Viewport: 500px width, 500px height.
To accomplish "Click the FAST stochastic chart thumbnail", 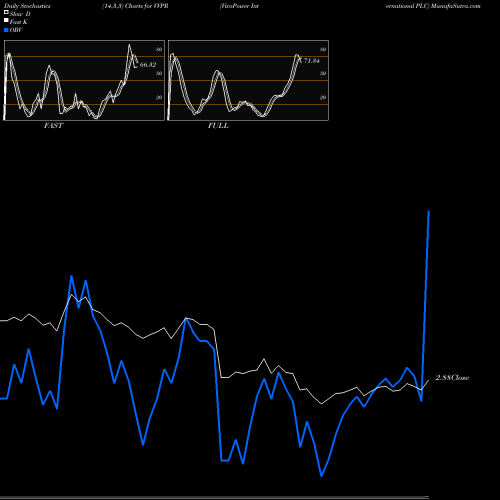I will 84,80.
